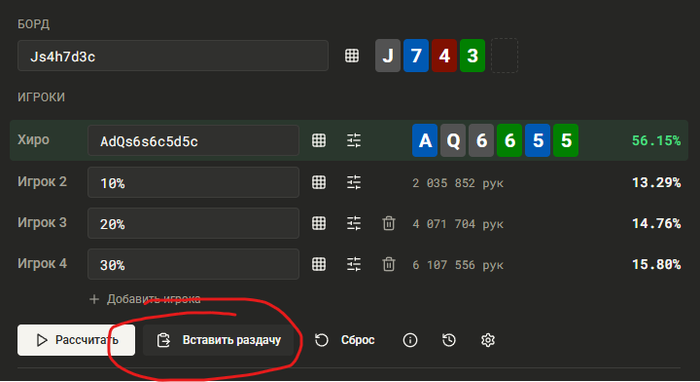Delete Игрок 3 with trash icon
The height and width of the screenshot is (382, 700).
[389, 223]
